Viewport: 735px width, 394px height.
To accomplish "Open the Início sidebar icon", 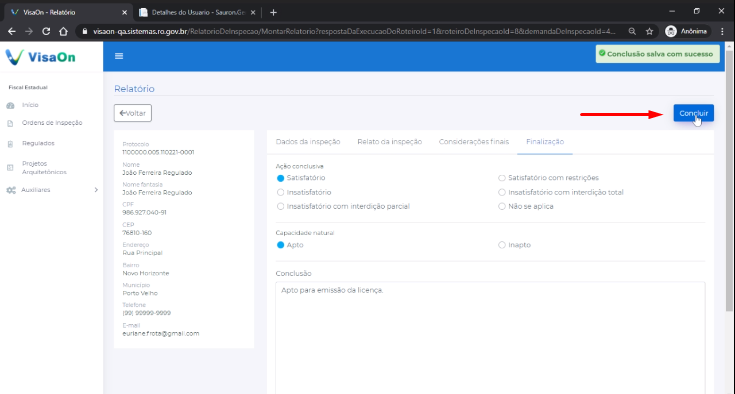I will tap(10, 105).
